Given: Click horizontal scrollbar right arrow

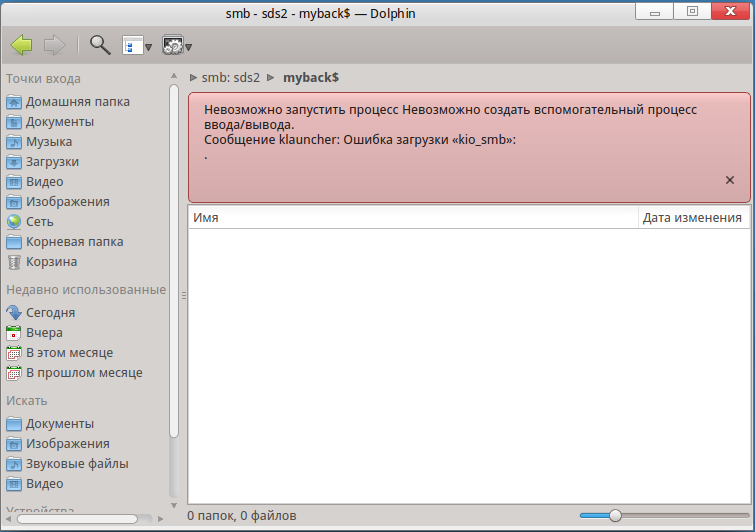Looking at the screenshot, I should (160, 519).
